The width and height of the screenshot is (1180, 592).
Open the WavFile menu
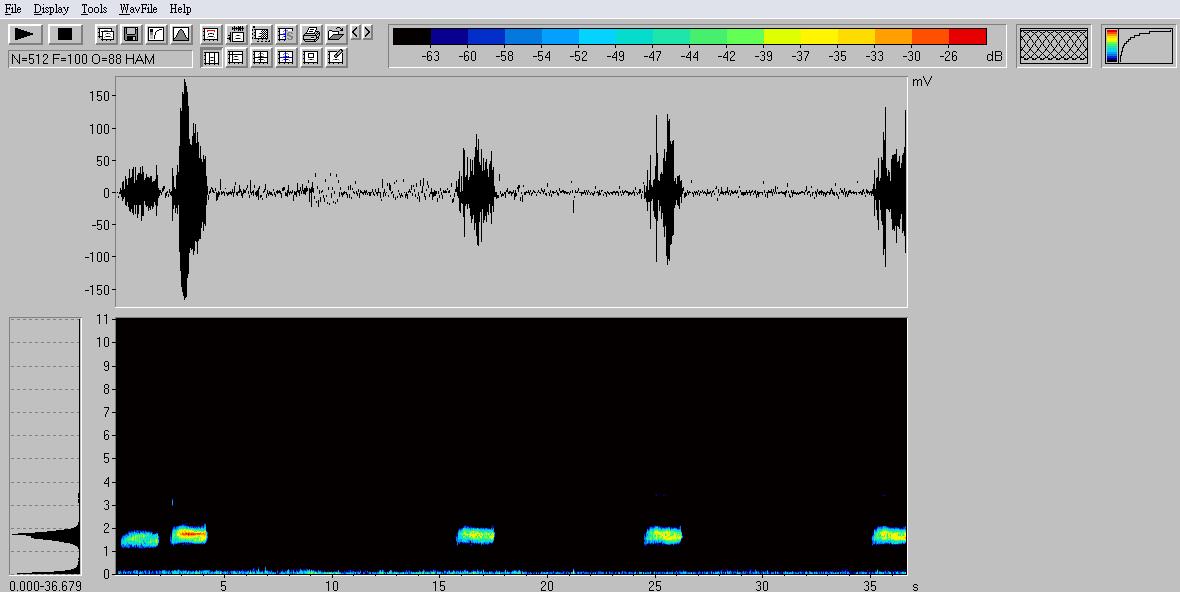[138, 9]
